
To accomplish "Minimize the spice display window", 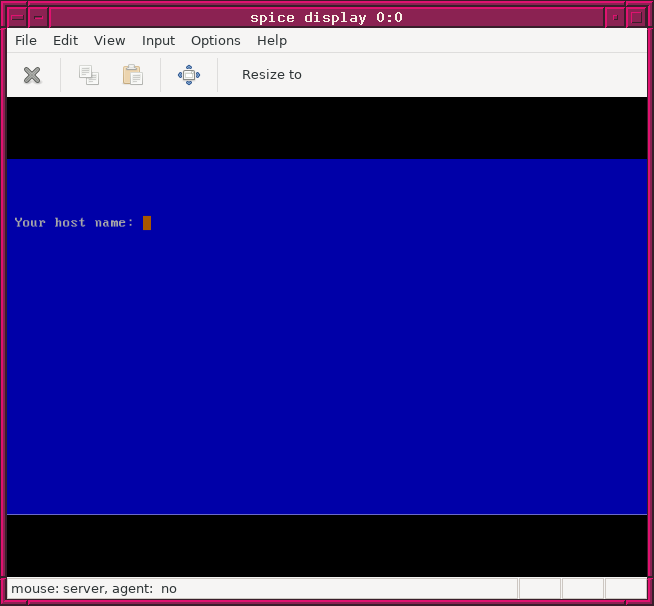I will [x=615, y=17].
